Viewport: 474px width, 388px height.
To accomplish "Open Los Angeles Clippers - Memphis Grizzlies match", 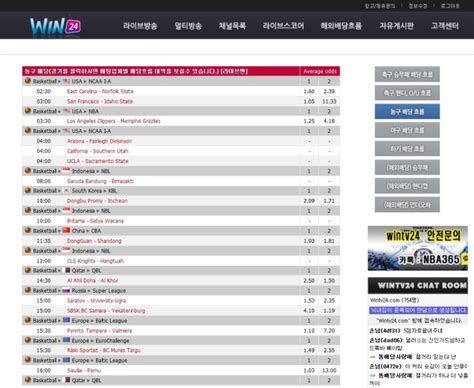I will 114,121.
